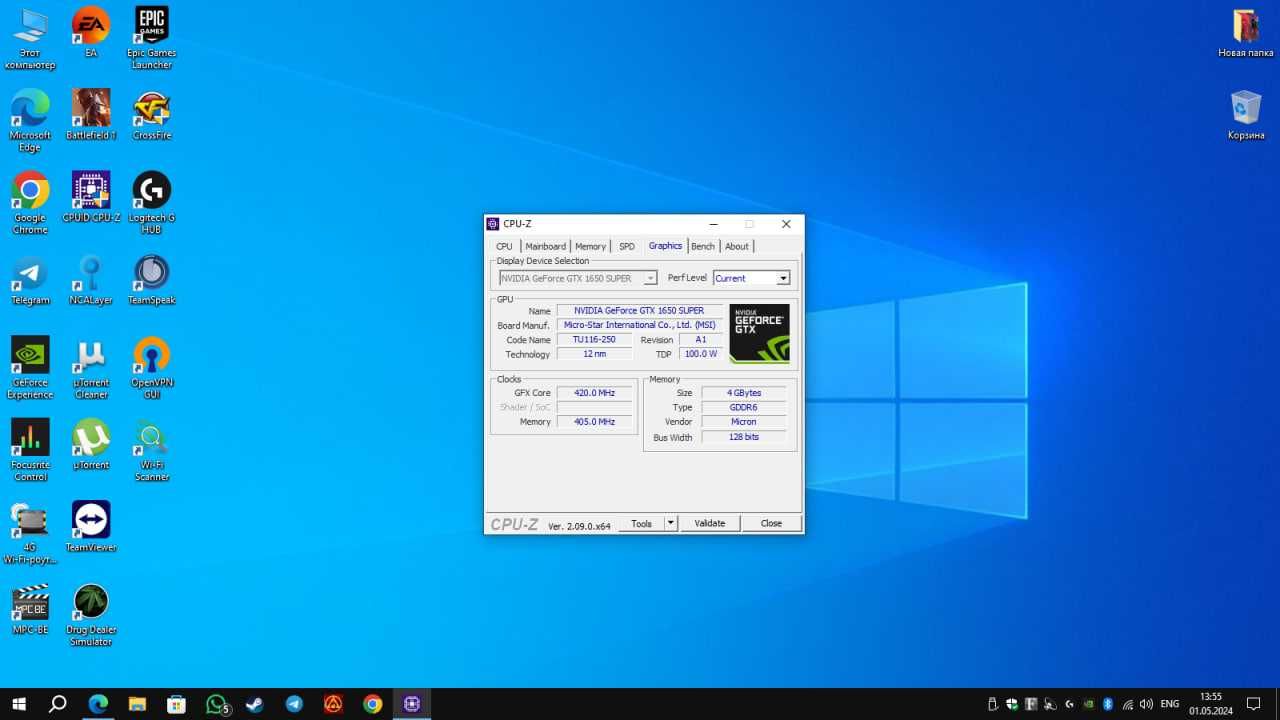This screenshot has width=1280, height=720.
Task: Click the CPU-Z title bar logo icon
Action: [x=492, y=224]
